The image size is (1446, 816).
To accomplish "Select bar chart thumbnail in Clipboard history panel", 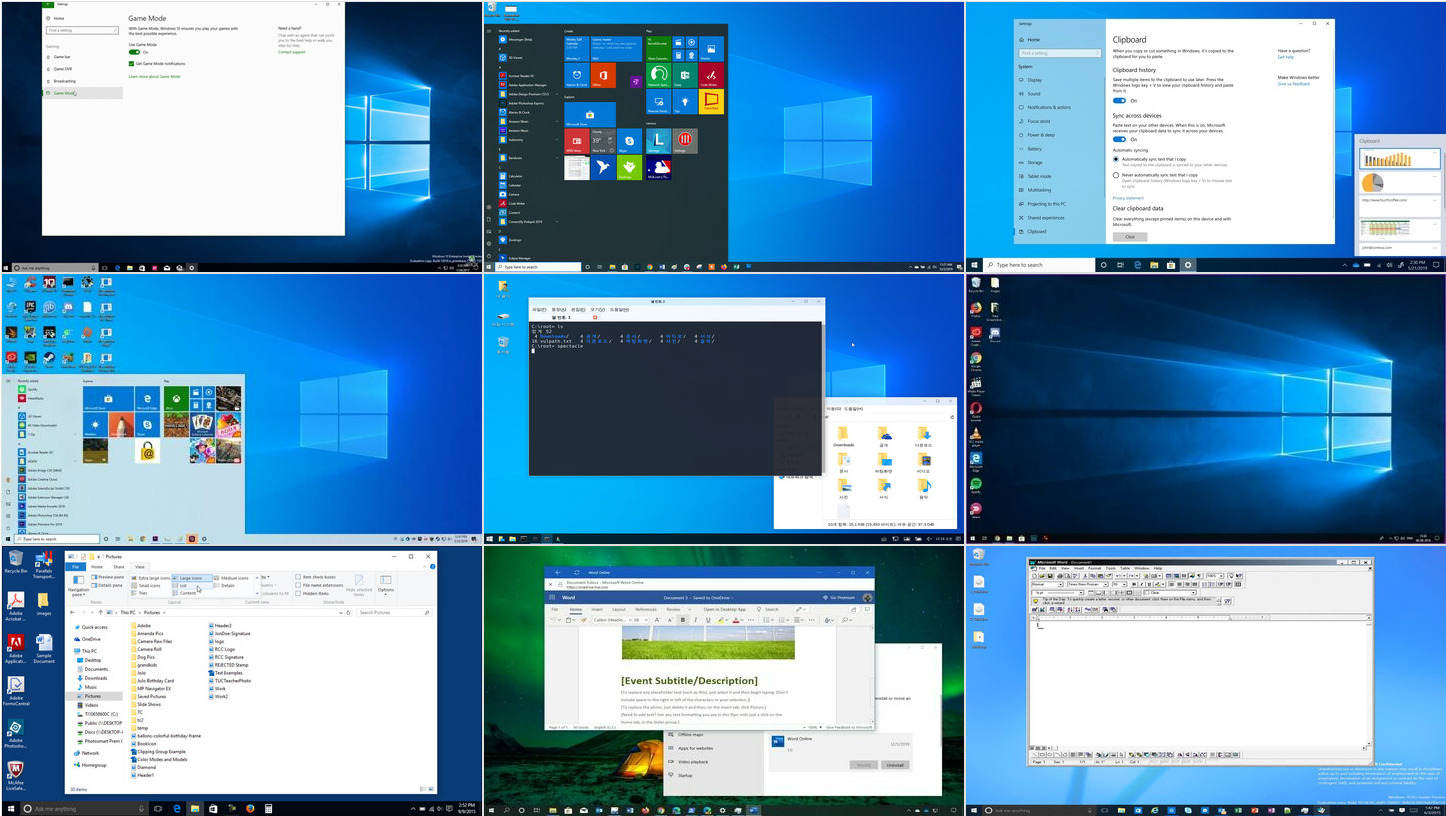I will tap(1400, 158).
